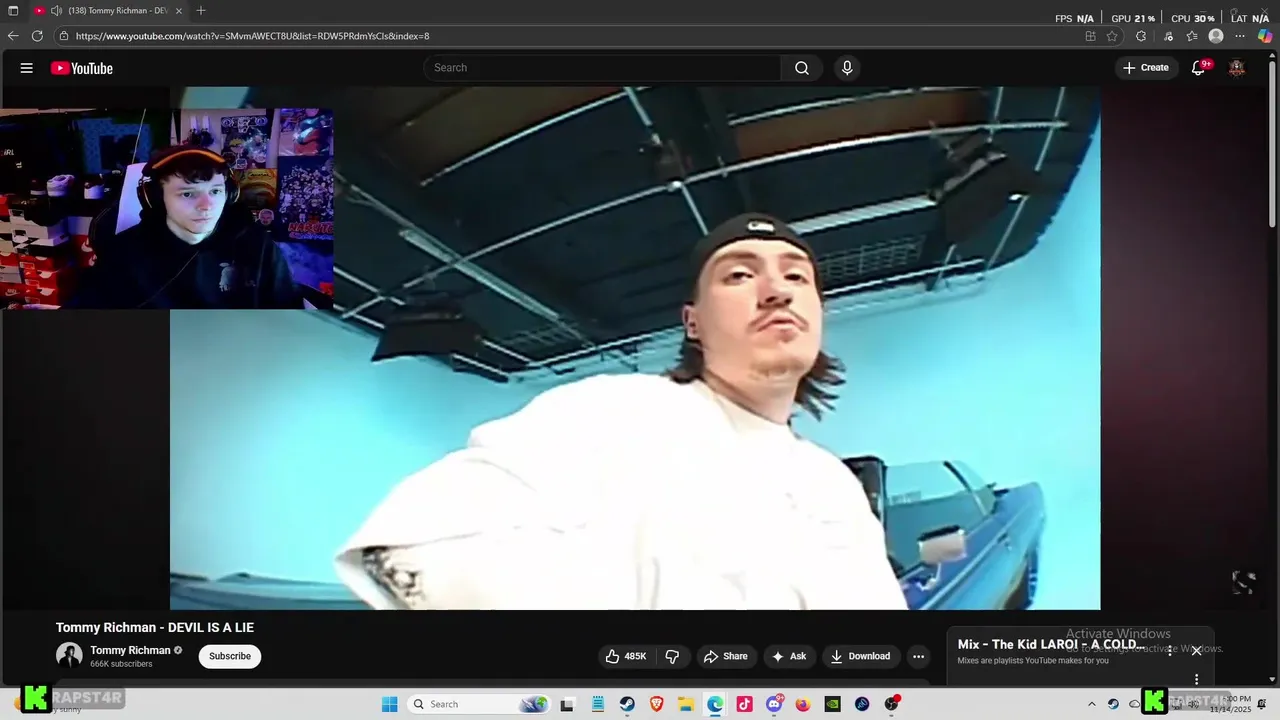1280x720 pixels.
Task: Open browser apps/split screen icon in address bar
Action: click(x=1090, y=36)
